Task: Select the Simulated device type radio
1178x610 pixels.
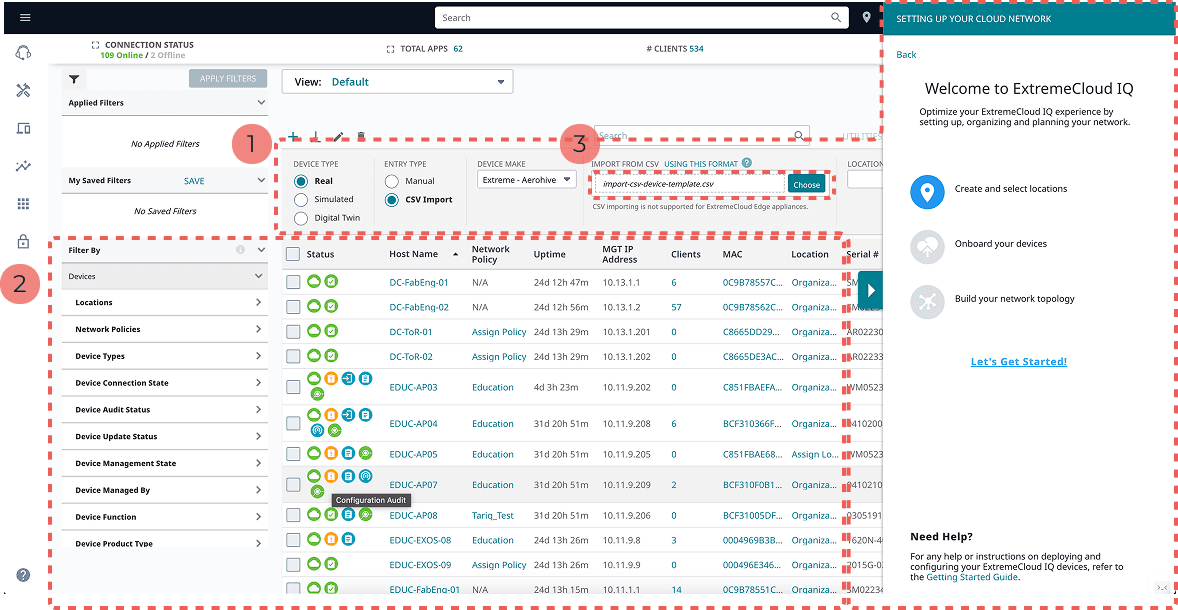Action: tap(301, 199)
